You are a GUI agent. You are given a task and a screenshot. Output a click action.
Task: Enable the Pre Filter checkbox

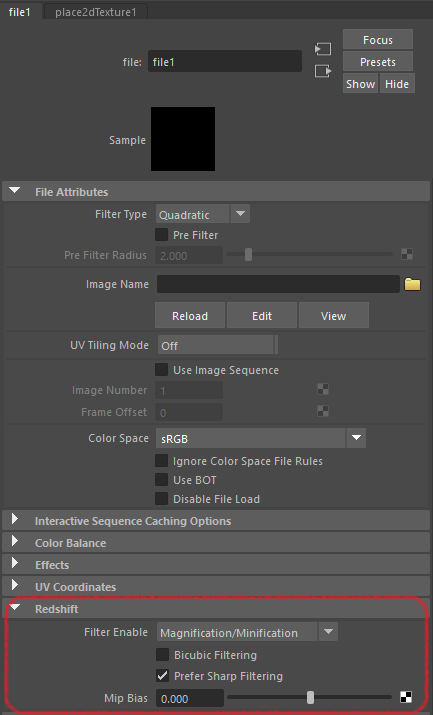tap(161, 234)
